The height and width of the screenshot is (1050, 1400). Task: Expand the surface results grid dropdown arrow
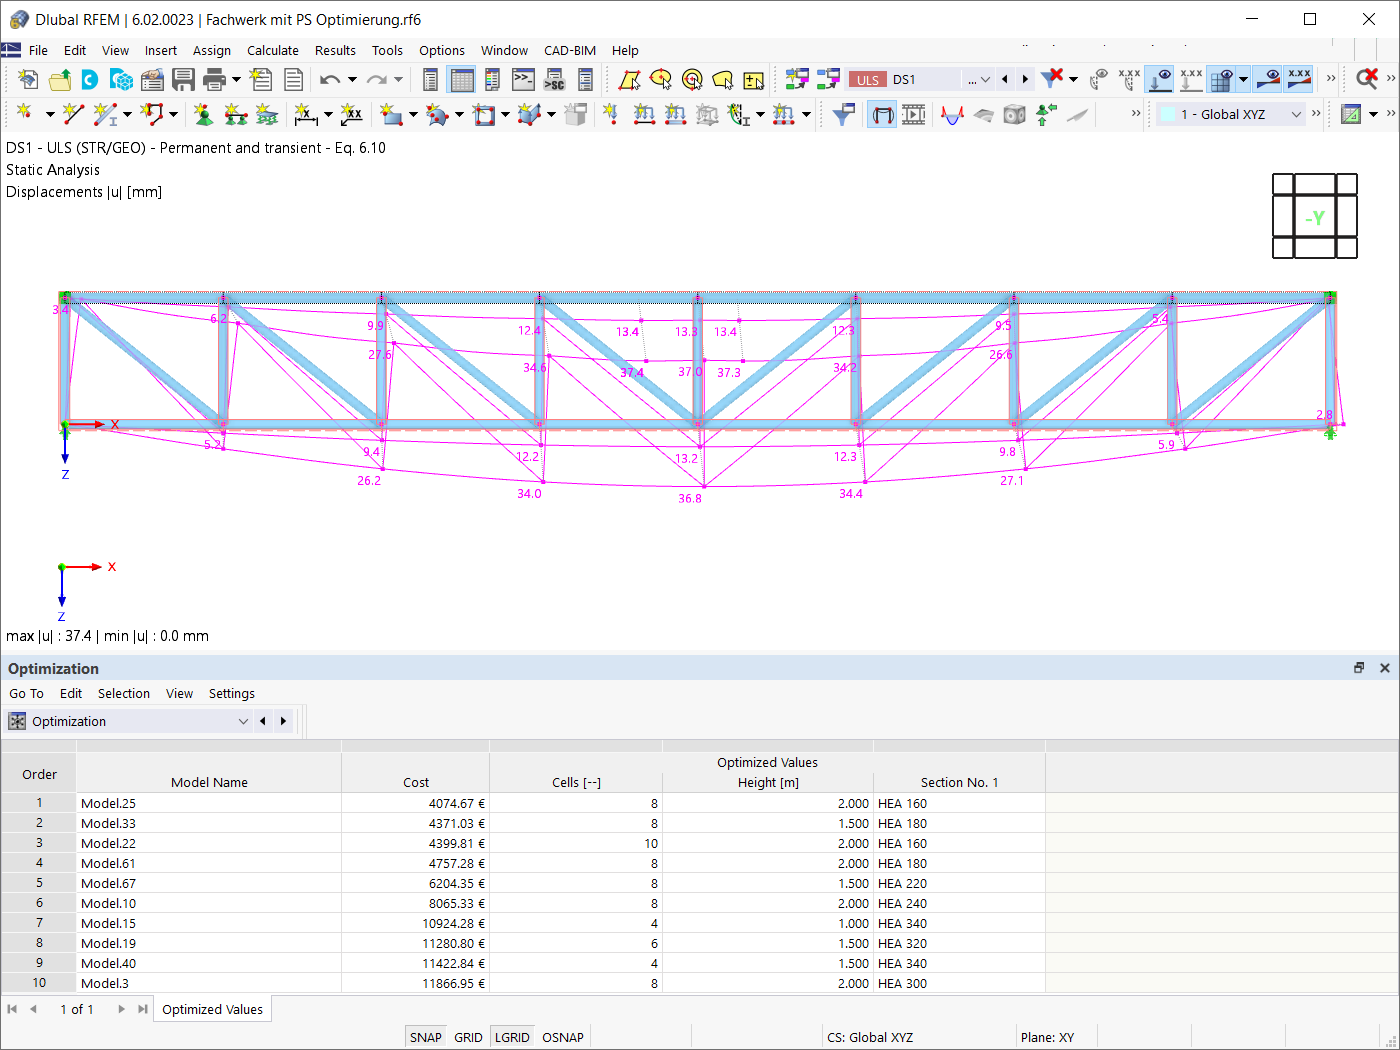[1243, 79]
